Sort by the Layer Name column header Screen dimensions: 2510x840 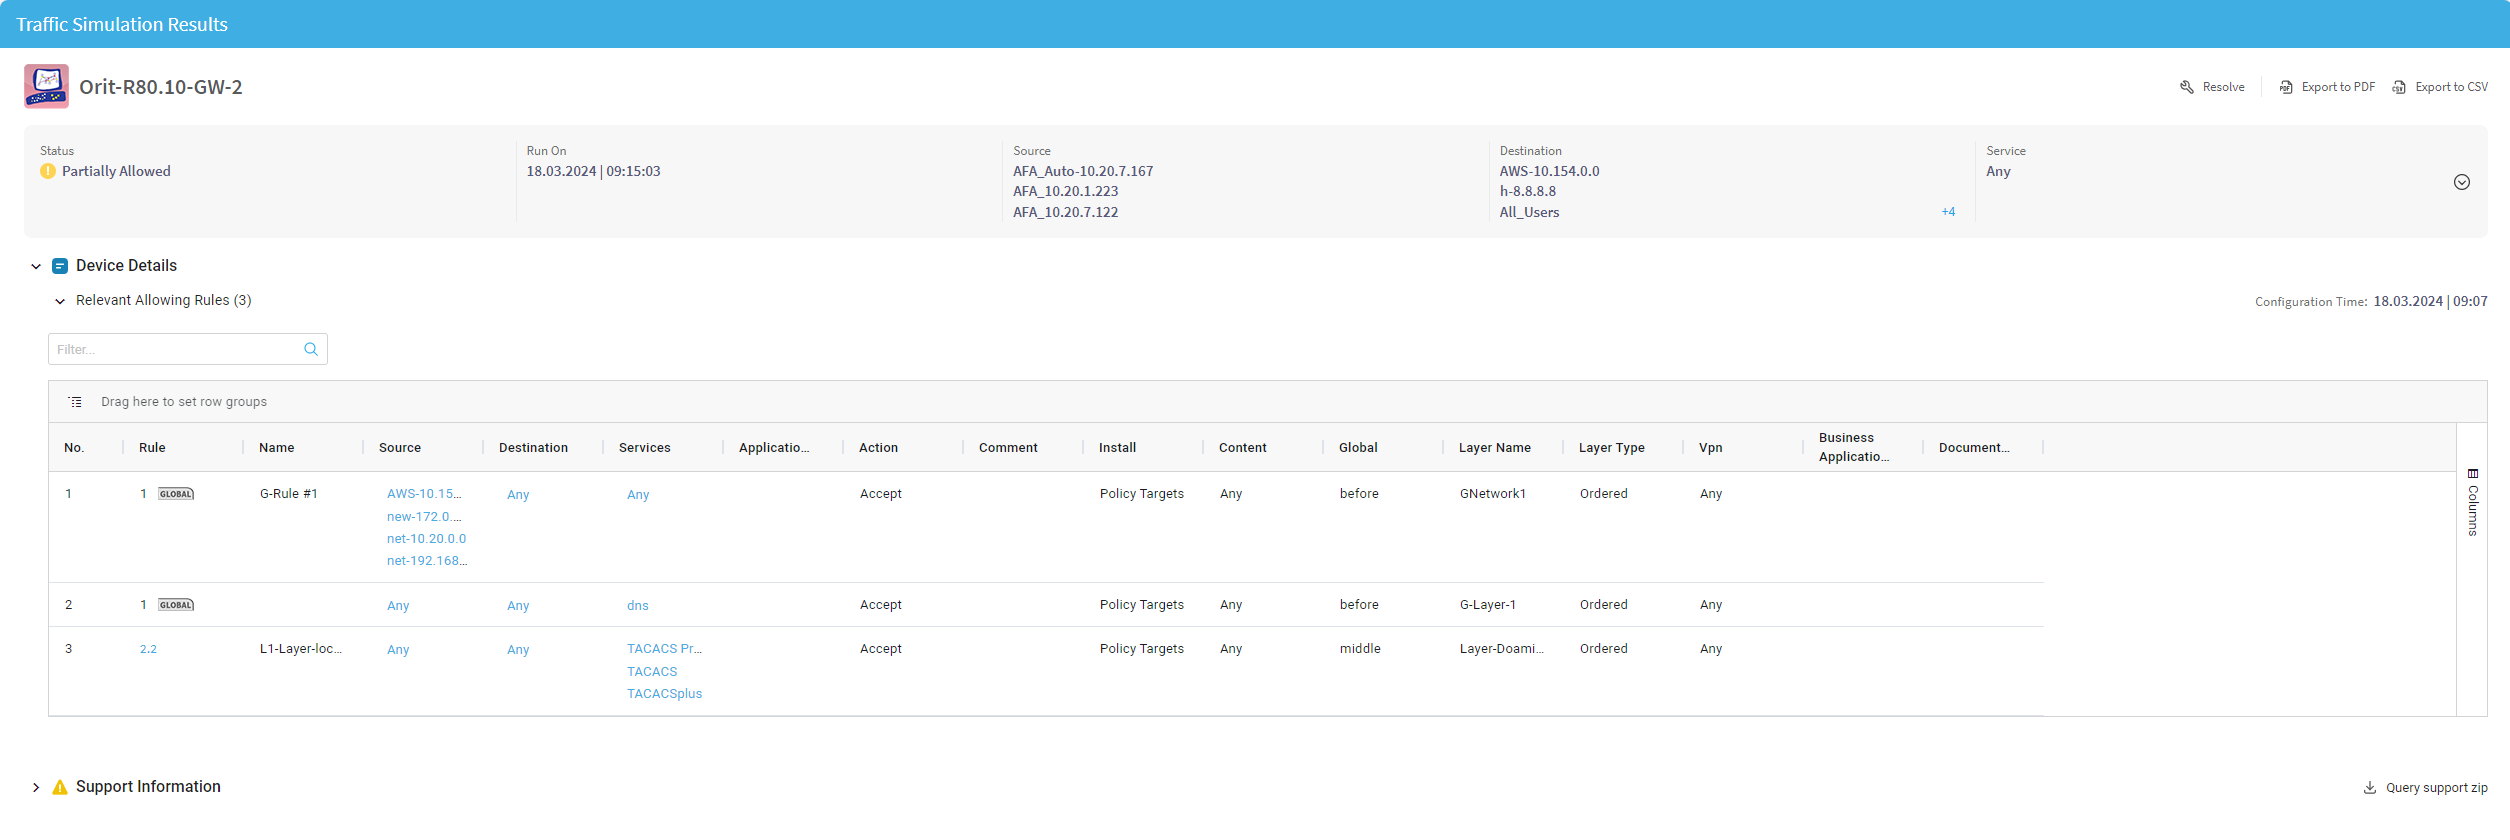click(x=1494, y=448)
